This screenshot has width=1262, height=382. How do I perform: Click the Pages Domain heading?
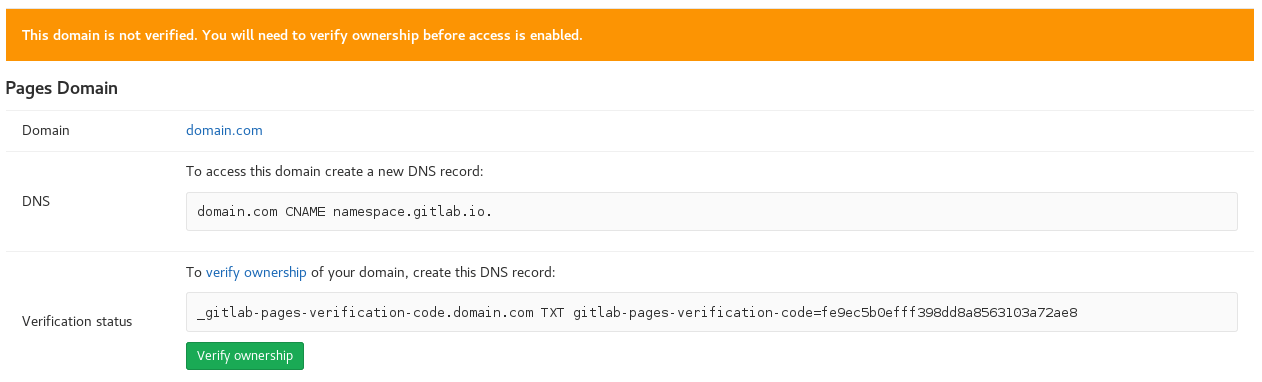pos(62,88)
